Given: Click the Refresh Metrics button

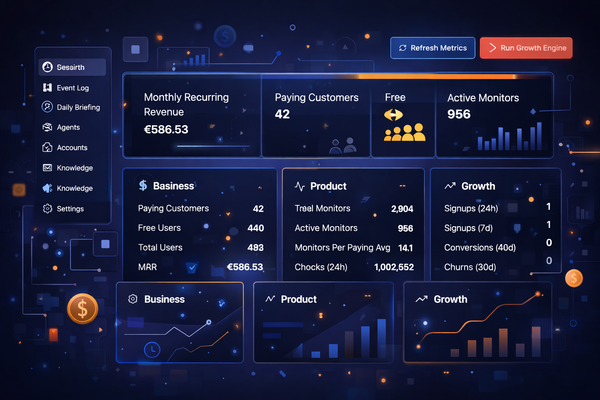Looking at the screenshot, I should coord(432,48).
